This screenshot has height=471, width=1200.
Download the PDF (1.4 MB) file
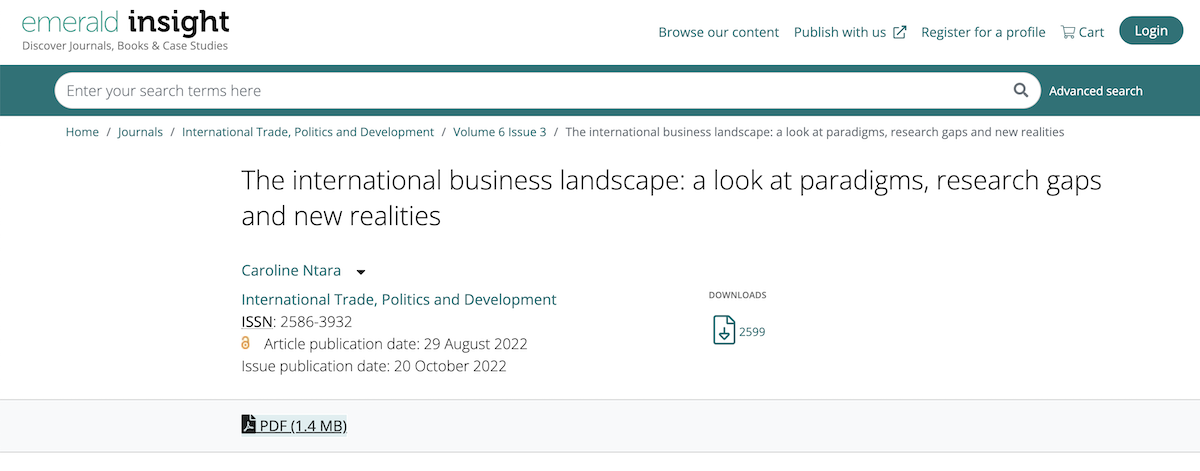point(294,426)
